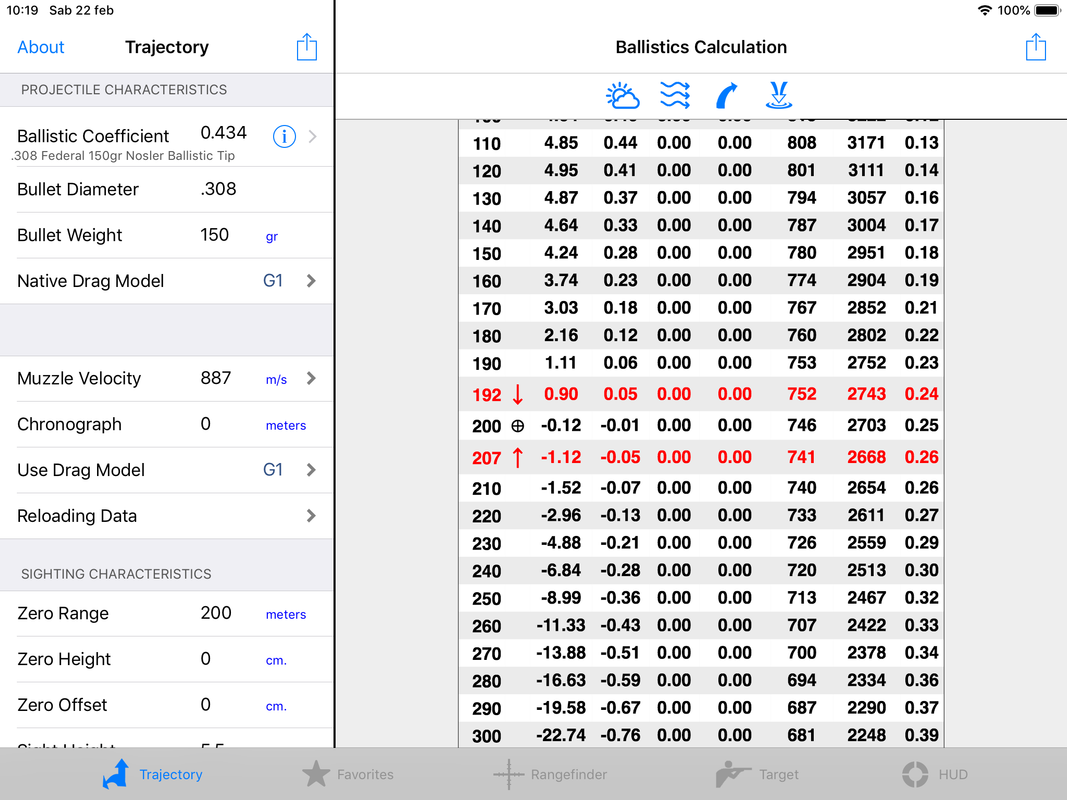The width and height of the screenshot is (1067, 800).
Task: Edit the Zero Height value
Action: tap(206, 659)
